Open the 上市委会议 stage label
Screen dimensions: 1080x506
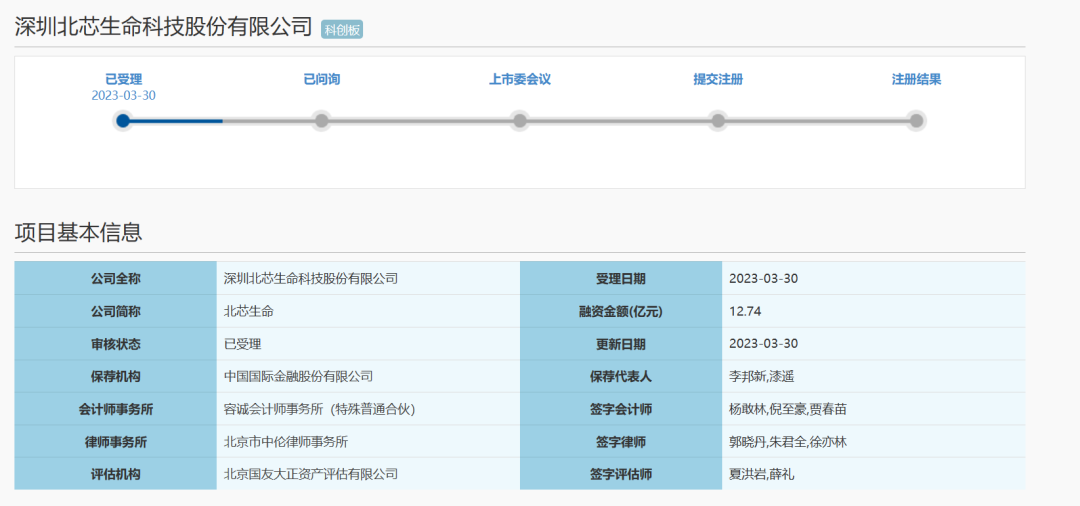pyautogui.click(x=520, y=79)
